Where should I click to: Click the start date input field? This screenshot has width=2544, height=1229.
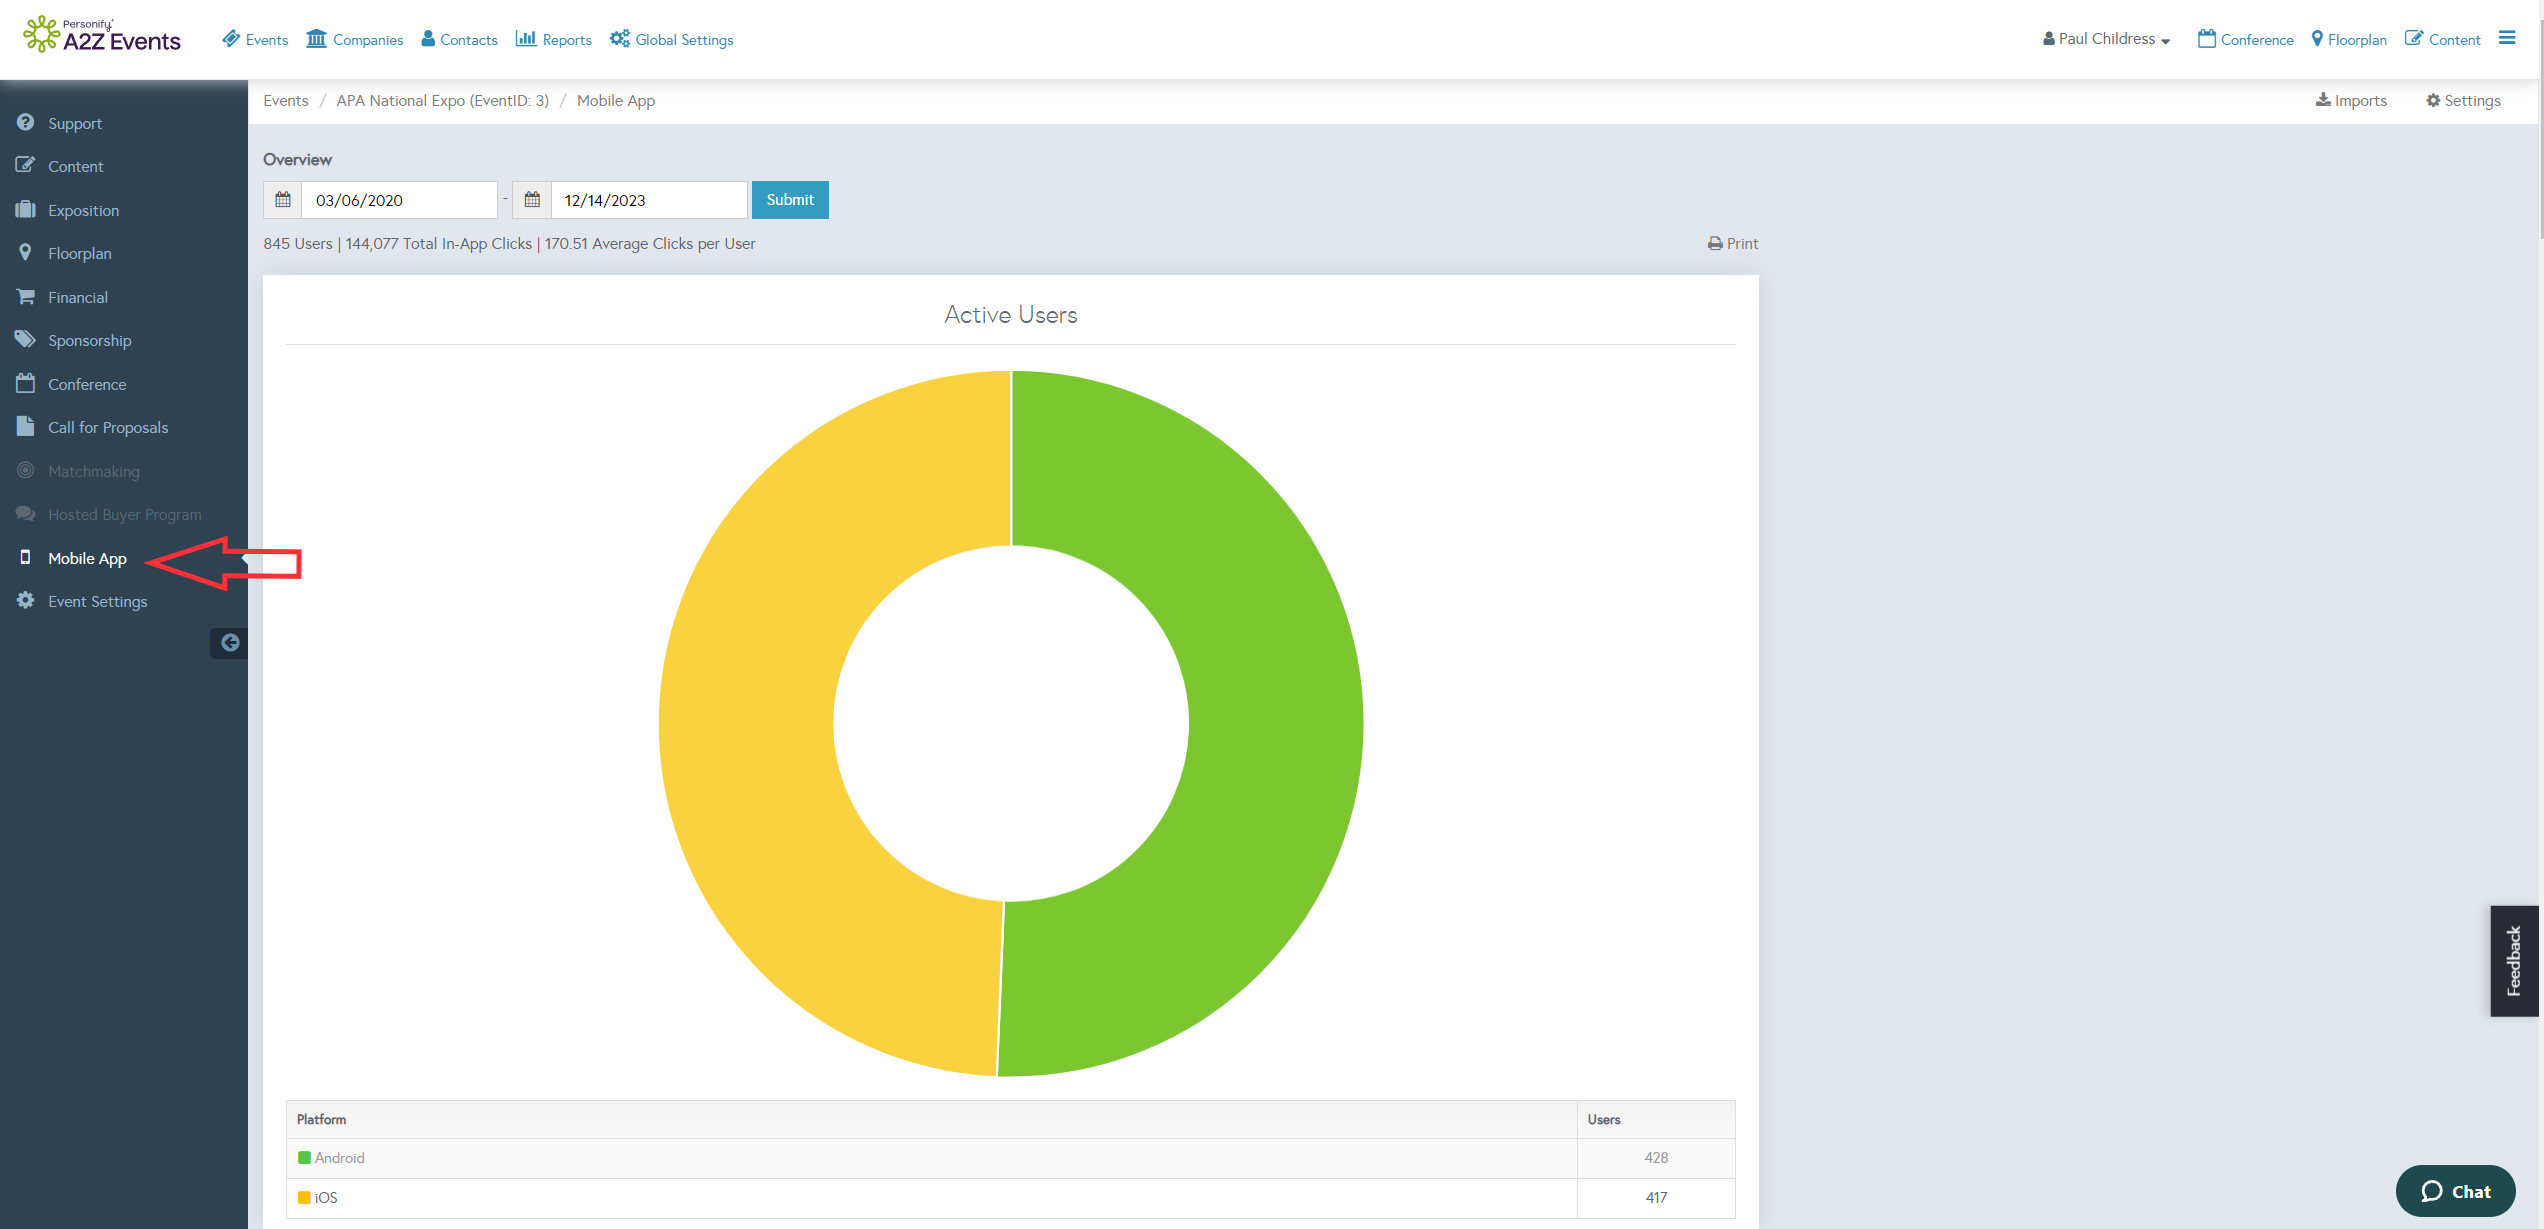pyautogui.click(x=399, y=200)
